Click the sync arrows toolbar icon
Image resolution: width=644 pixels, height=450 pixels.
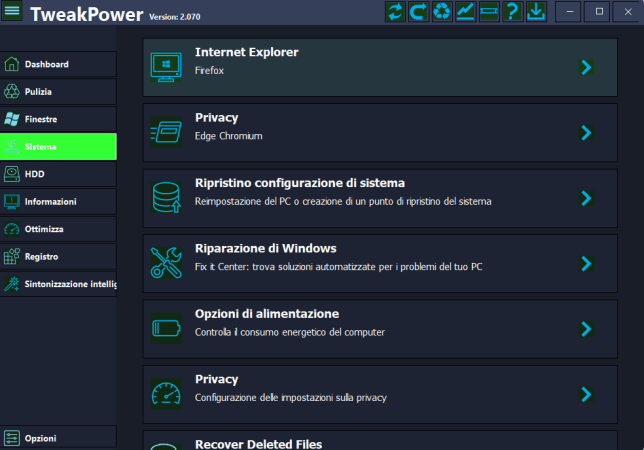pos(395,12)
